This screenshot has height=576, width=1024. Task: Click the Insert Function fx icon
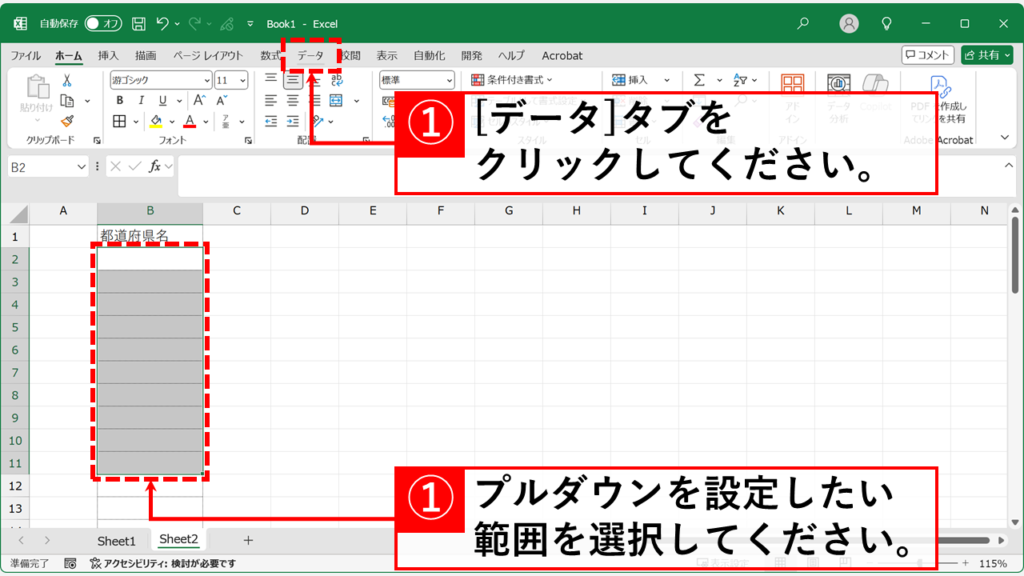pos(155,167)
